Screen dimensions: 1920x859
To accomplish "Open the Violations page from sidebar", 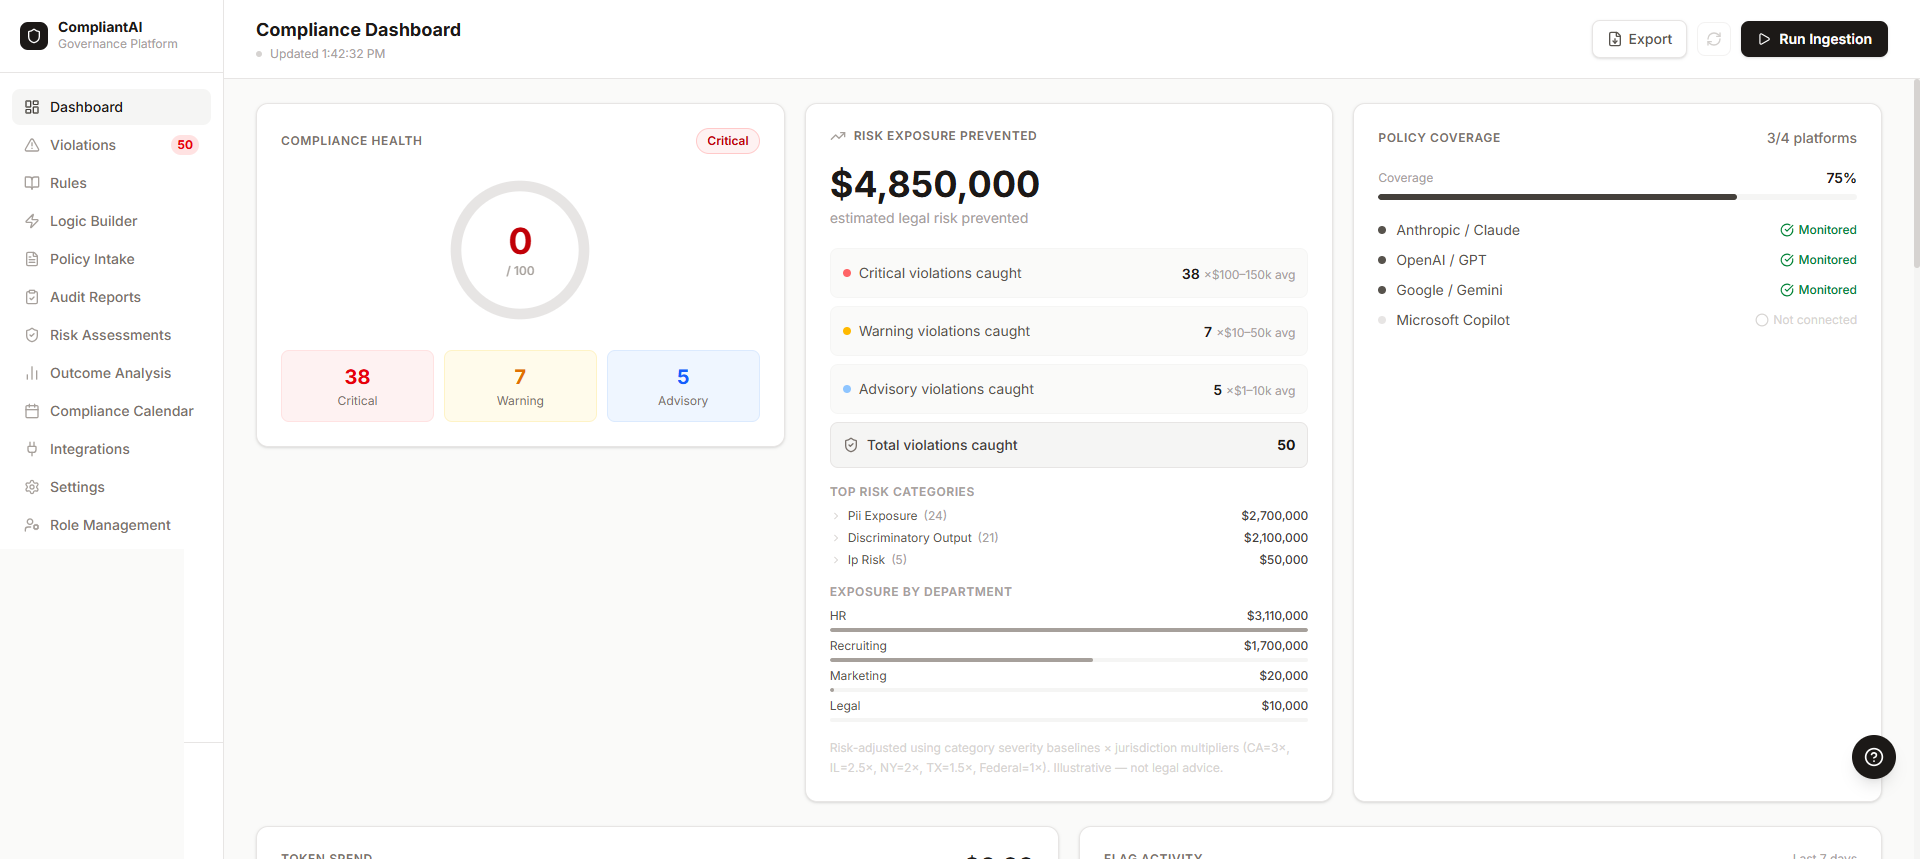I will 111,145.
